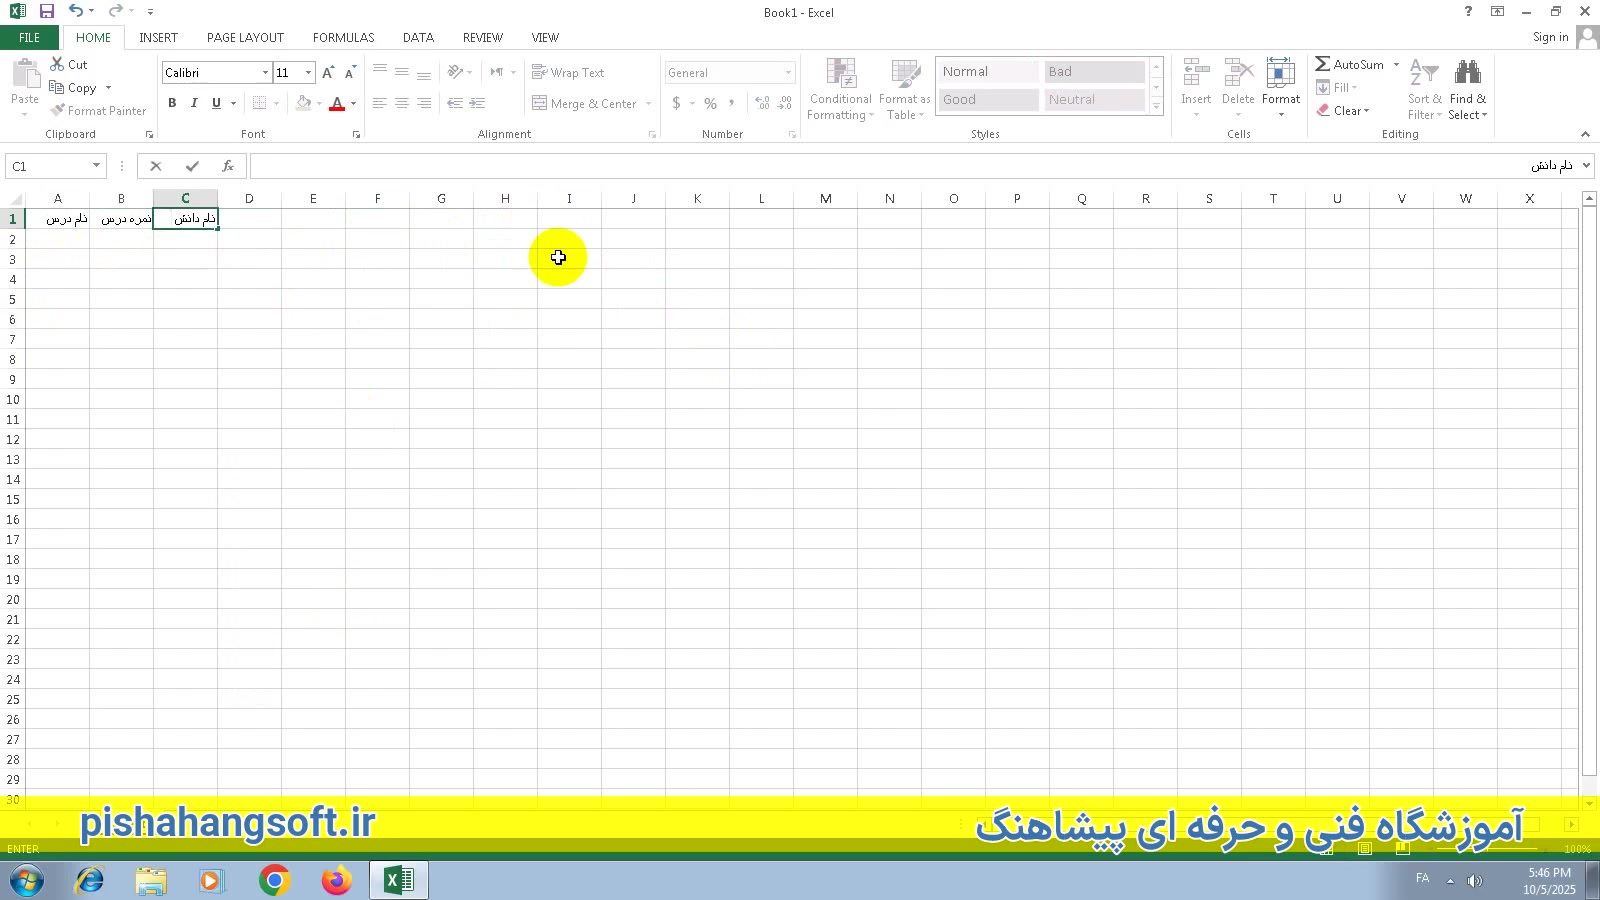Expand the cell styles gallery
The width and height of the screenshot is (1600, 900).
click(1156, 107)
